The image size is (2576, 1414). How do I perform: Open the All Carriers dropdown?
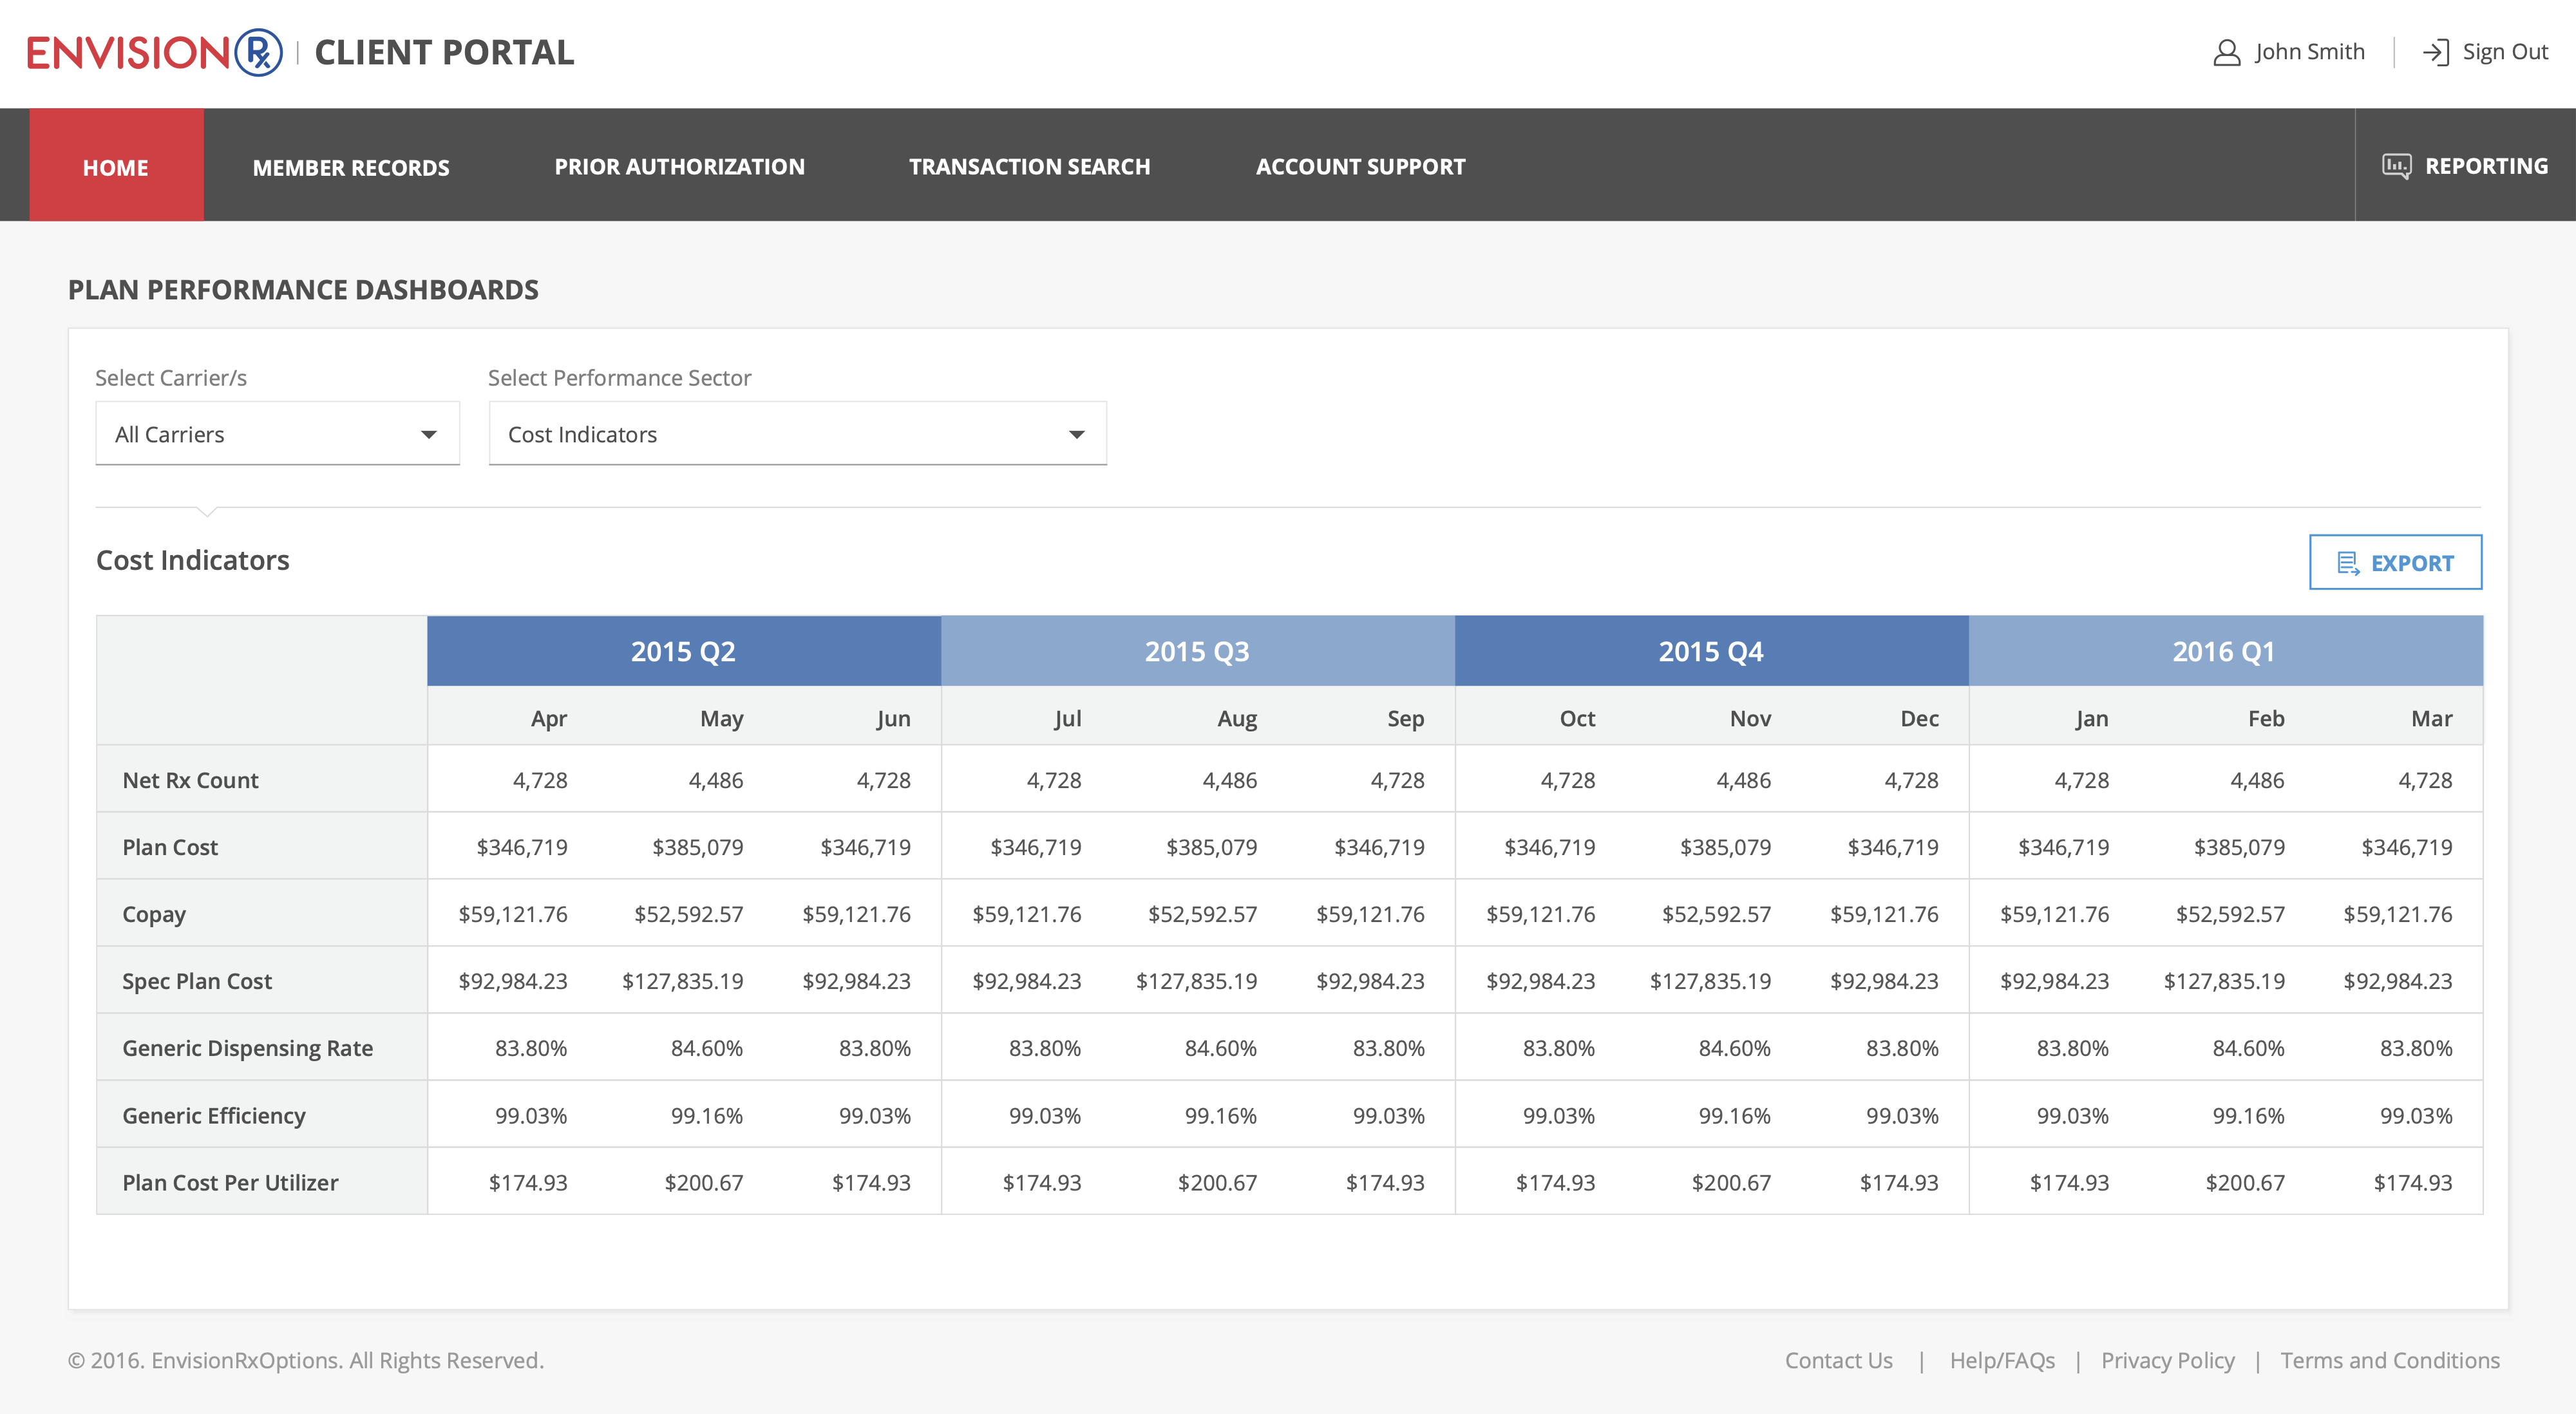pyautogui.click(x=277, y=434)
